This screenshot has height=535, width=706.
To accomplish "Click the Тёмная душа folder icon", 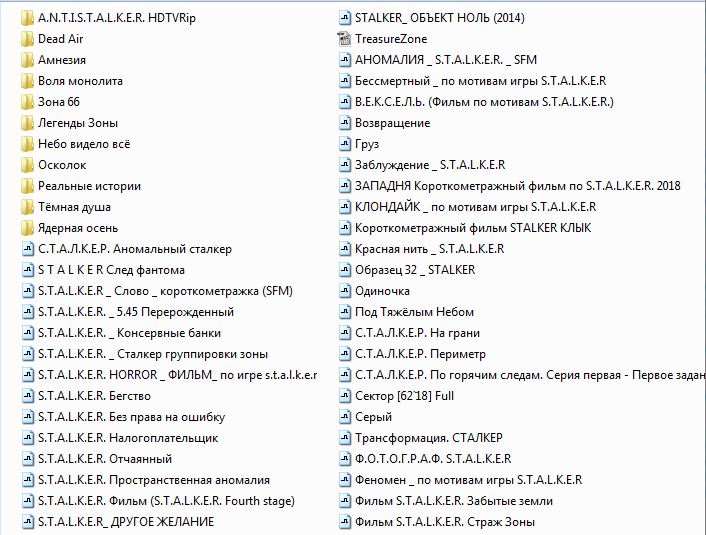I will point(27,207).
